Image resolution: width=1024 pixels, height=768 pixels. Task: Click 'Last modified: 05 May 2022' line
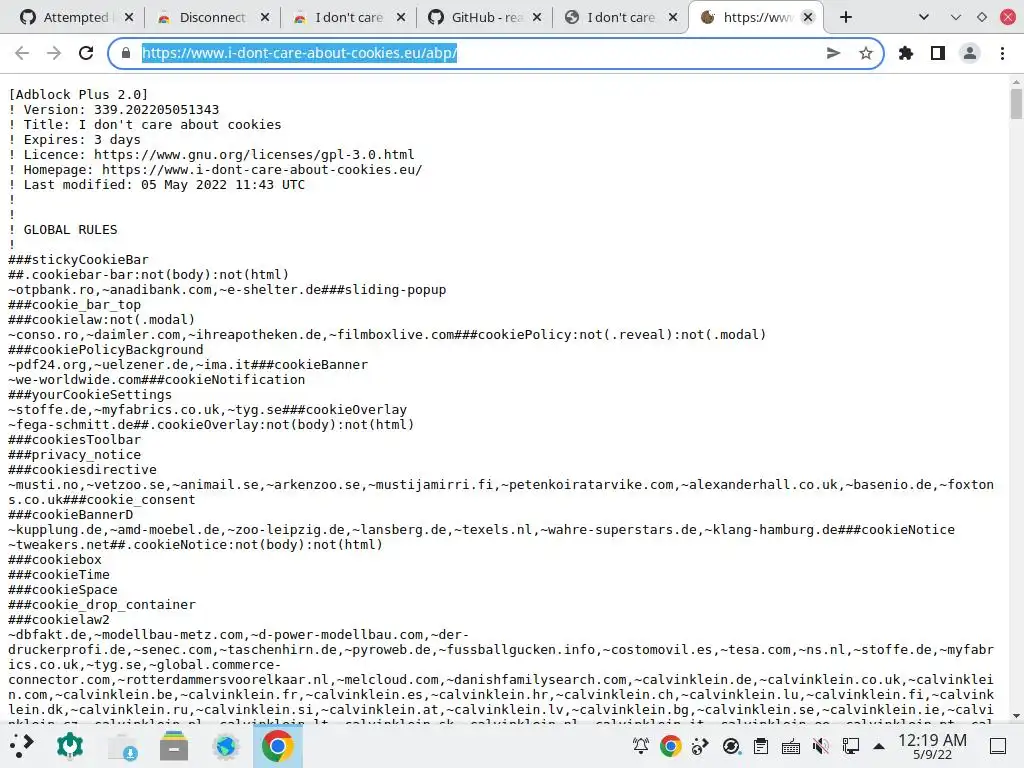point(157,185)
